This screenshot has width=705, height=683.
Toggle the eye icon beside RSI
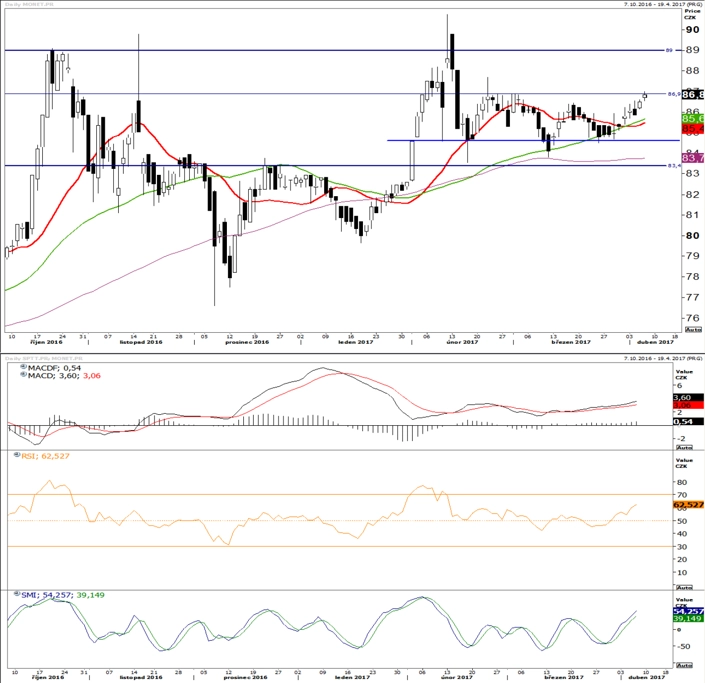coord(17,455)
